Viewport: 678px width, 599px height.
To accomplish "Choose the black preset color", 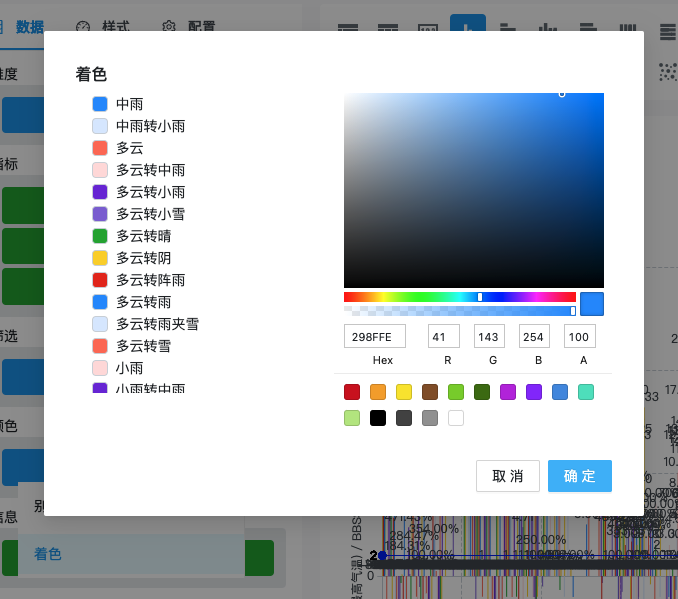I will point(378,418).
